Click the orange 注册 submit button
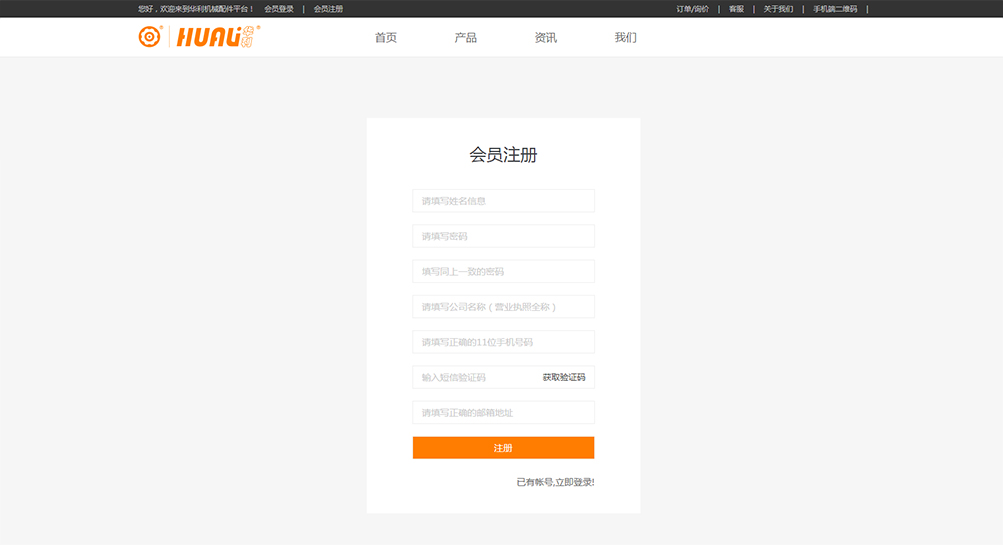 tap(503, 448)
